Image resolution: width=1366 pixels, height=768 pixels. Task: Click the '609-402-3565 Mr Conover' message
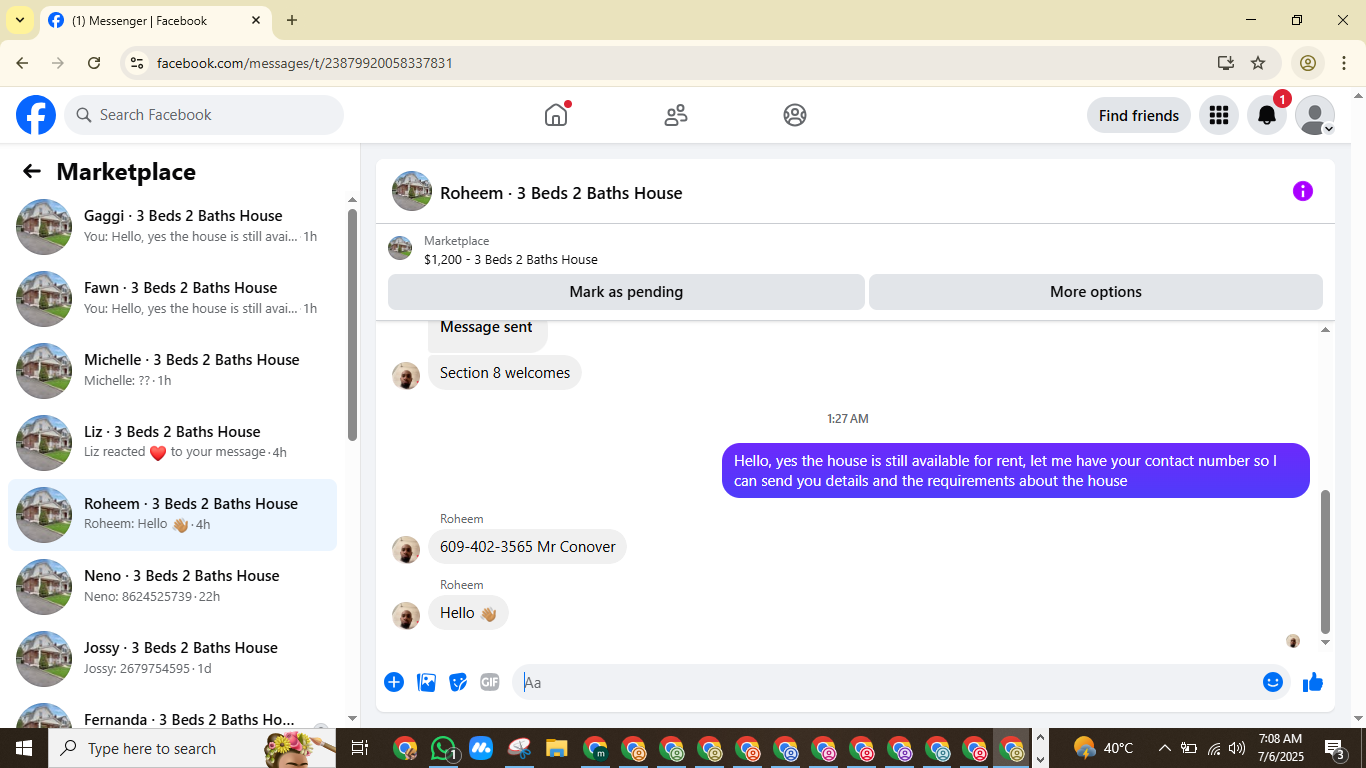pos(528,547)
